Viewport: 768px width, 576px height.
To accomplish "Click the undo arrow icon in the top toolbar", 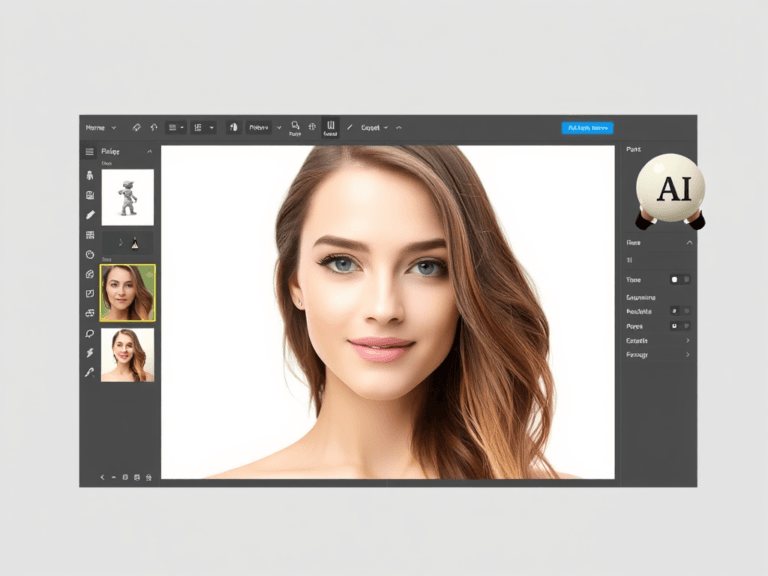I will pos(154,127).
